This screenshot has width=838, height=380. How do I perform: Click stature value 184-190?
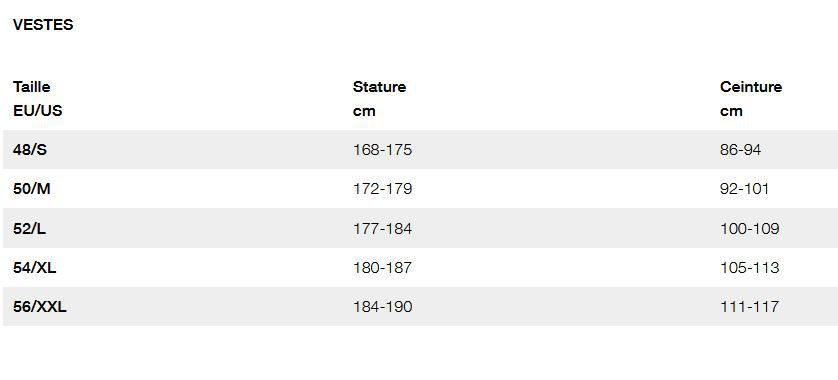tap(383, 307)
